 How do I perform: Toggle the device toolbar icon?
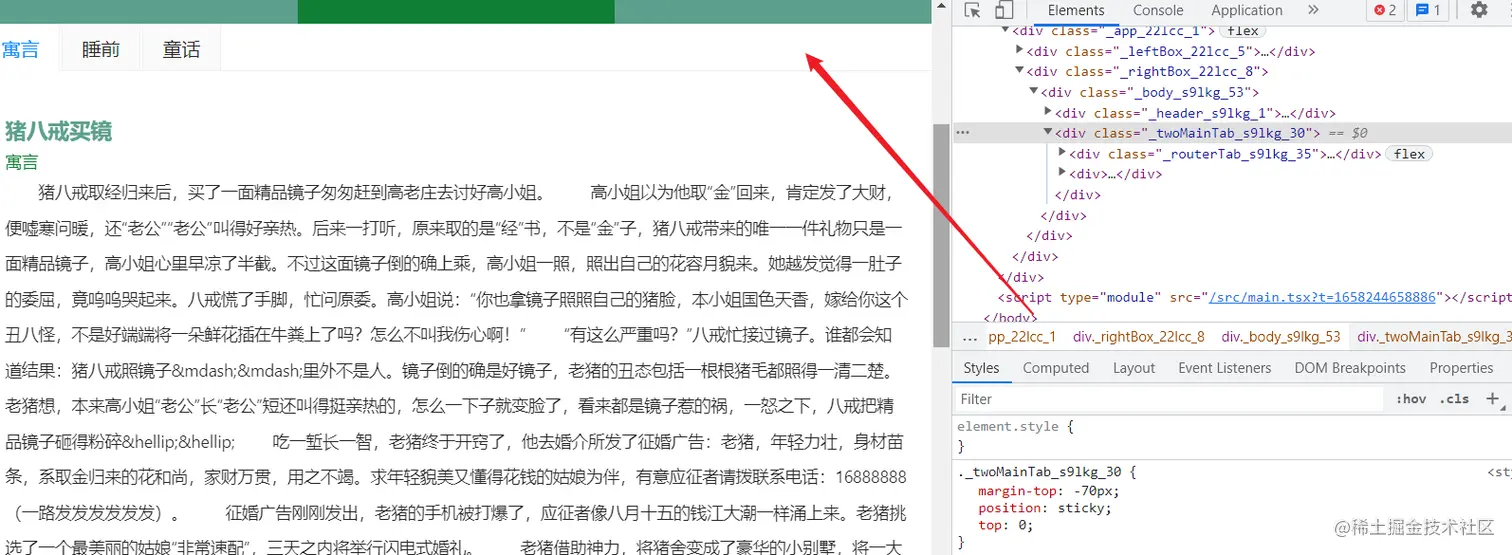click(x=1004, y=10)
